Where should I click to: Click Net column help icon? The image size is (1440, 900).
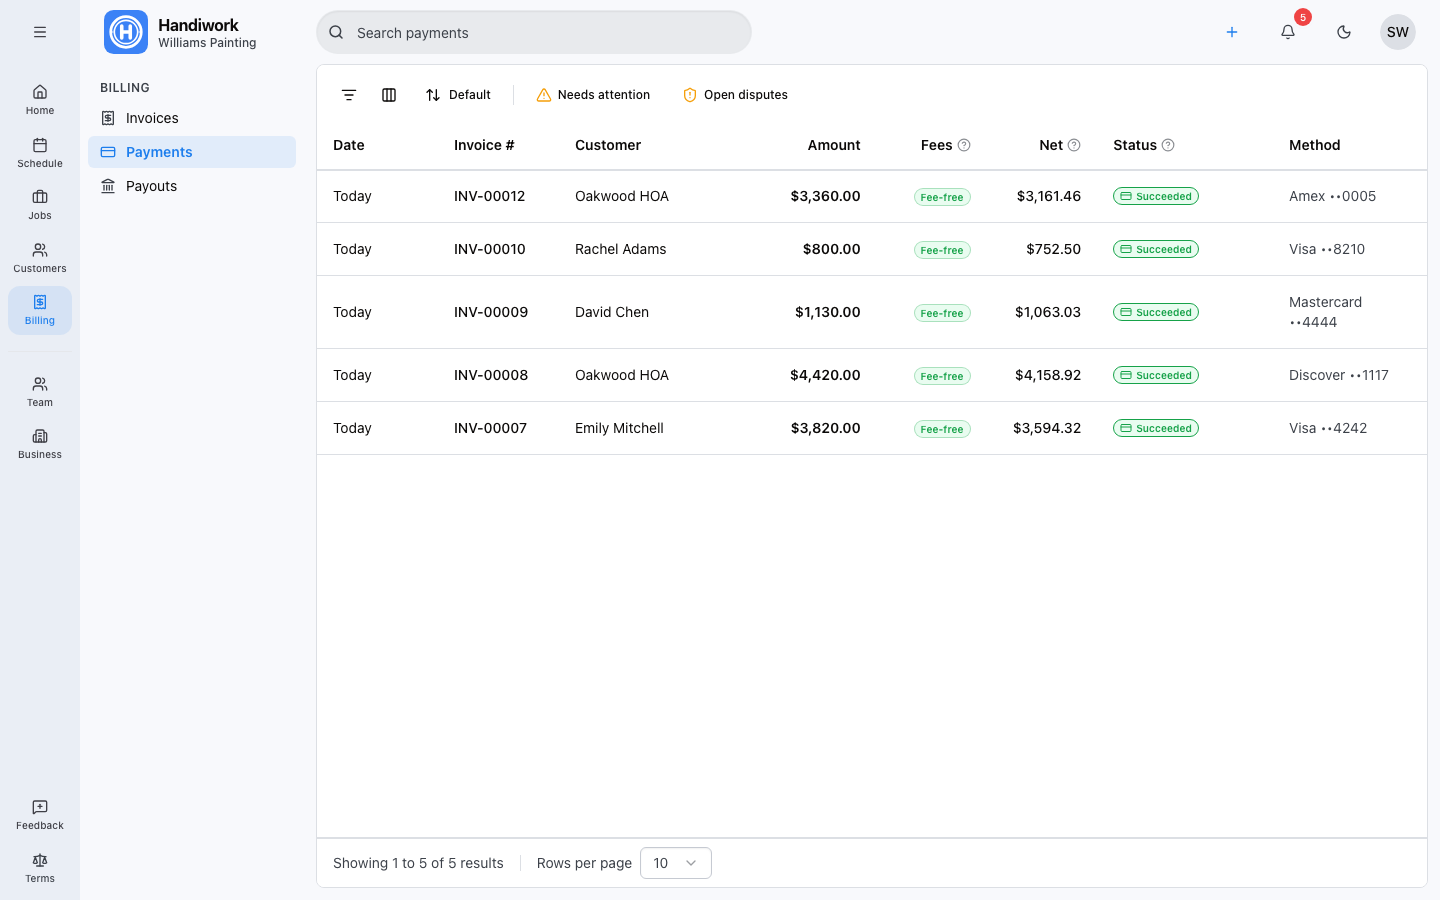1074,145
